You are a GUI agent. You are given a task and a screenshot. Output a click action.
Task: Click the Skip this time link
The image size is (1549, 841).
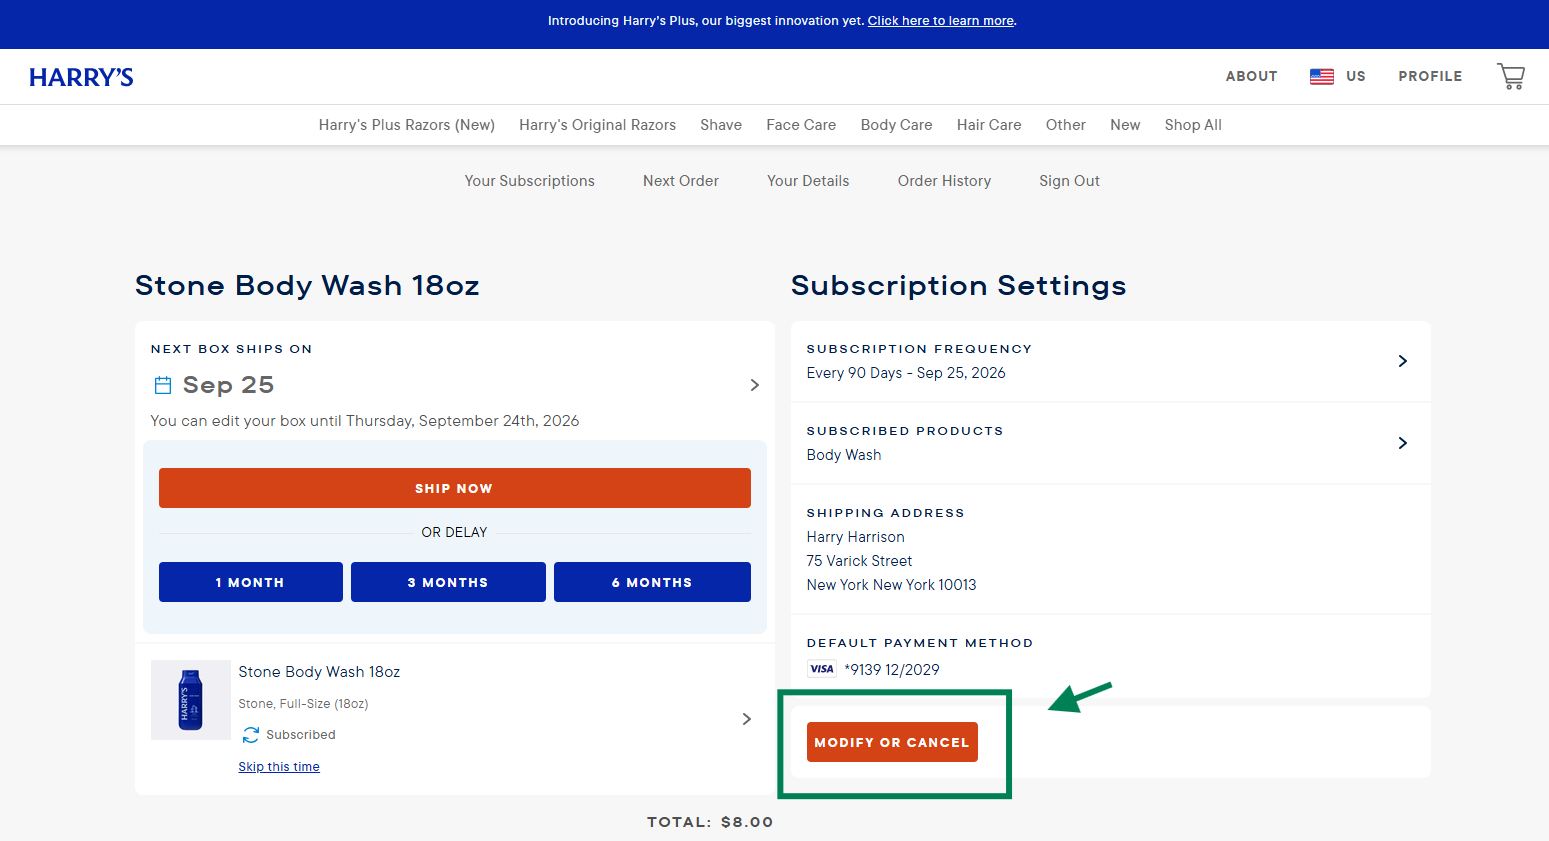(x=279, y=767)
